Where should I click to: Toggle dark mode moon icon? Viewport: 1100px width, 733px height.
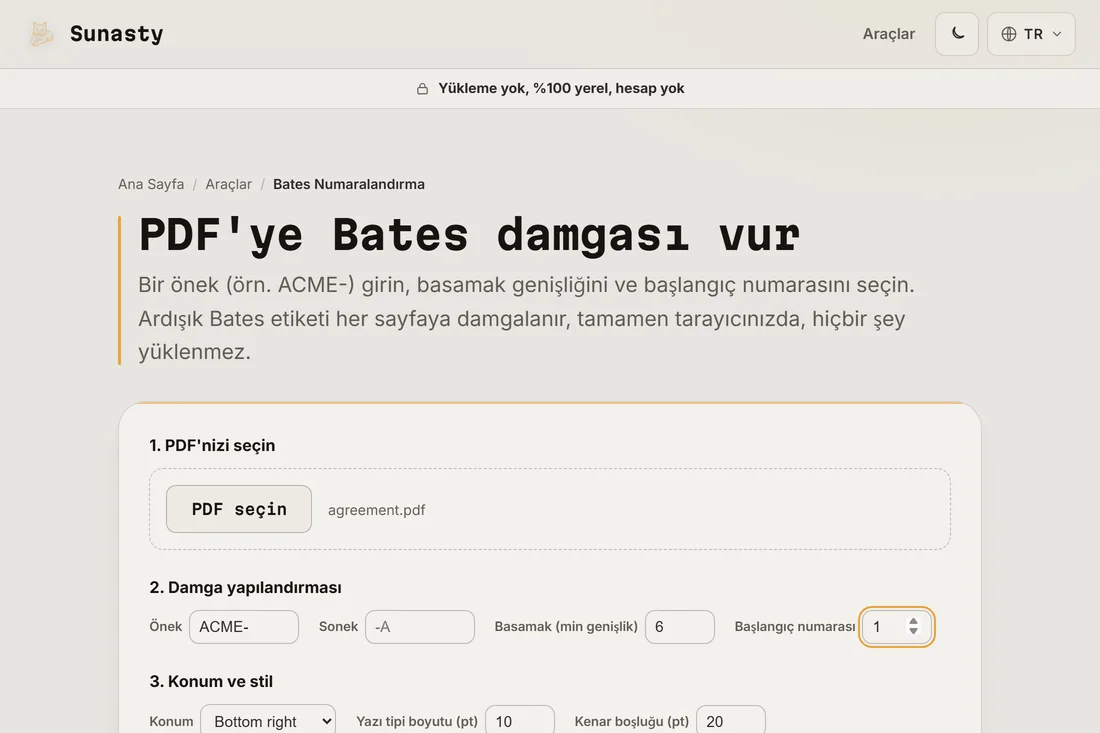(x=957, y=34)
